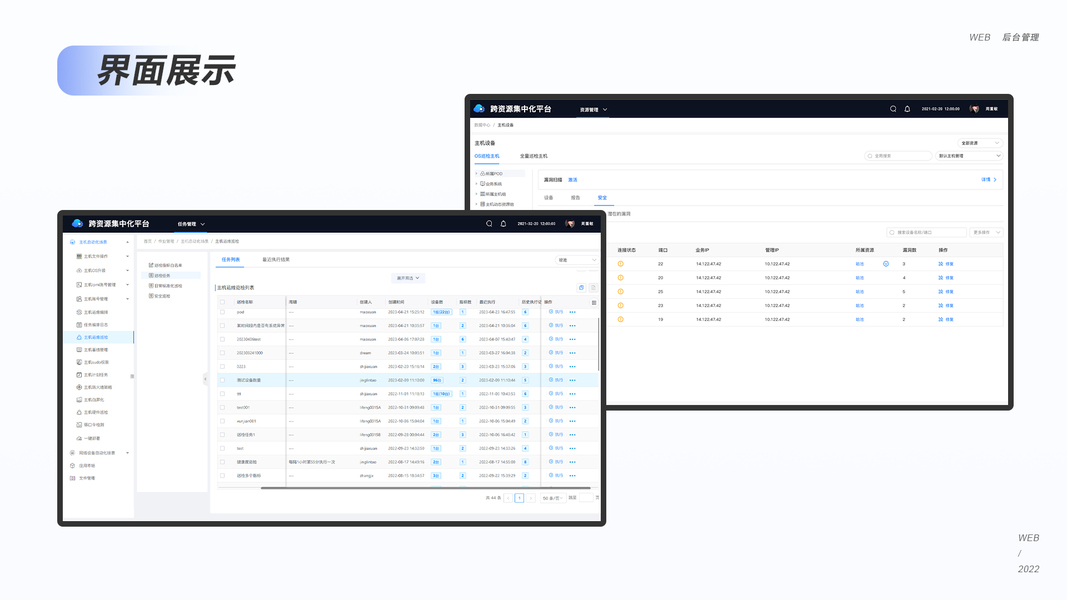Viewport: 1067px width, 600px height.
Task: Click the 全局搜索 search field in back window
Action: [x=898, y=156]
